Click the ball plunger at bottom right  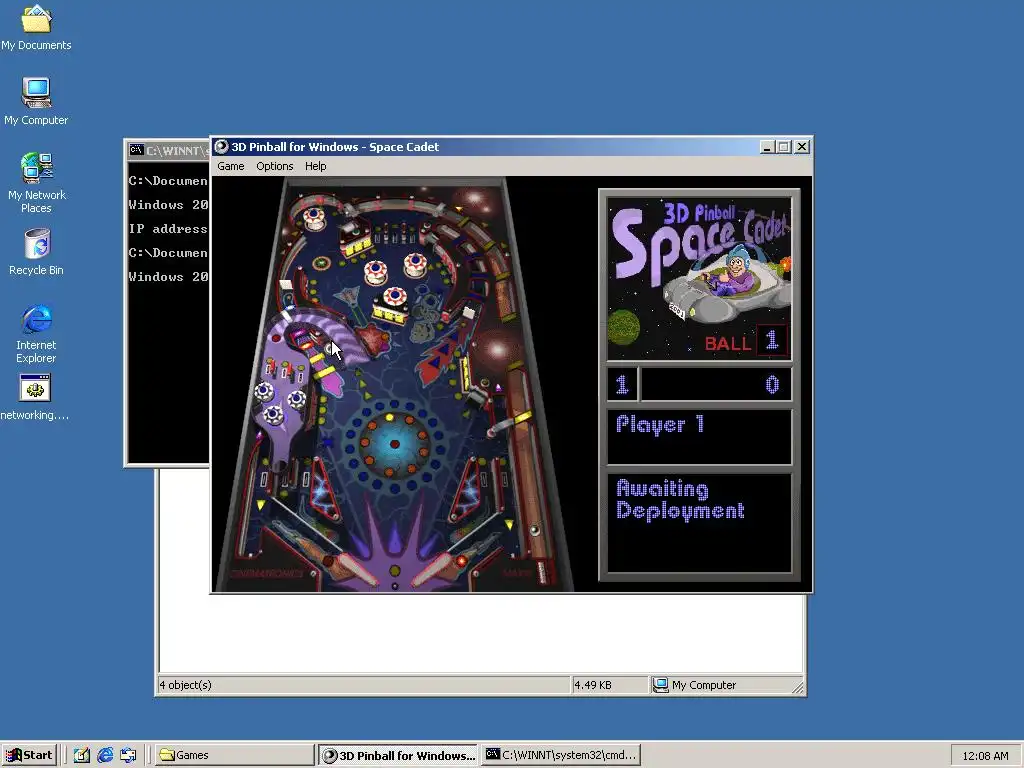[x=541, y=571]
